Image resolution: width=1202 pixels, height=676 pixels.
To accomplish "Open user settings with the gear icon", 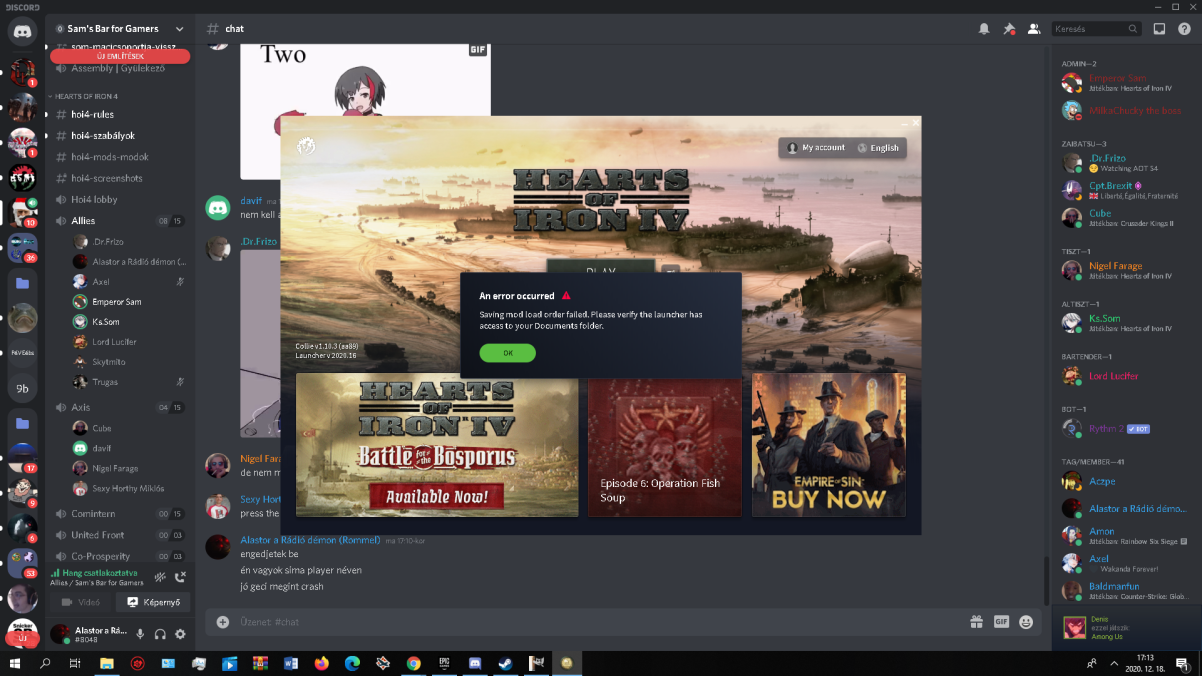I will (x=180, y=633).
